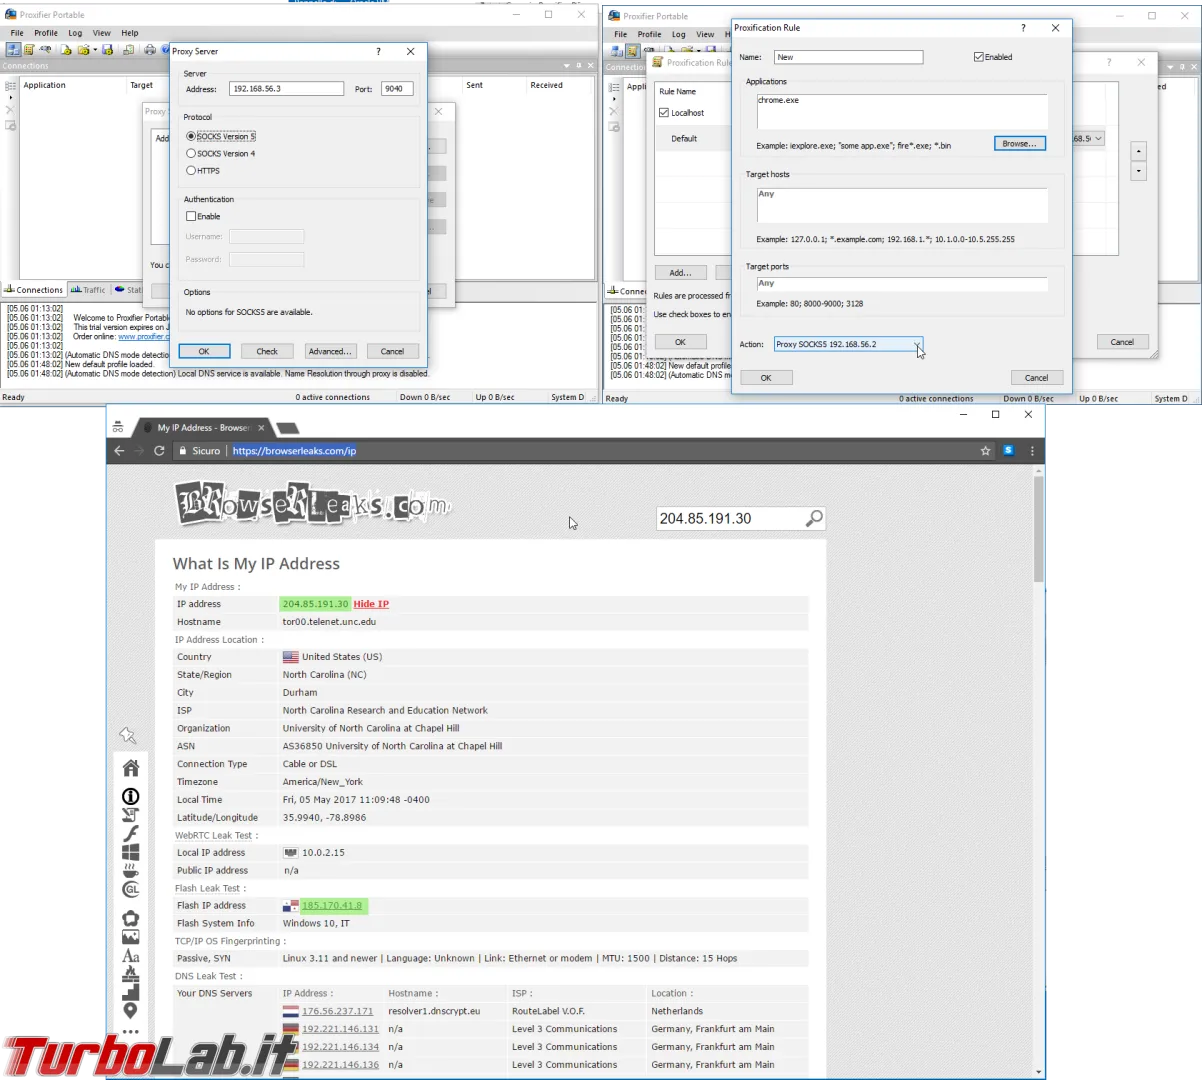The image size is (1202, 1080).
Task: Click the Chrome address bar URL
Action: (x=294, y=451)
